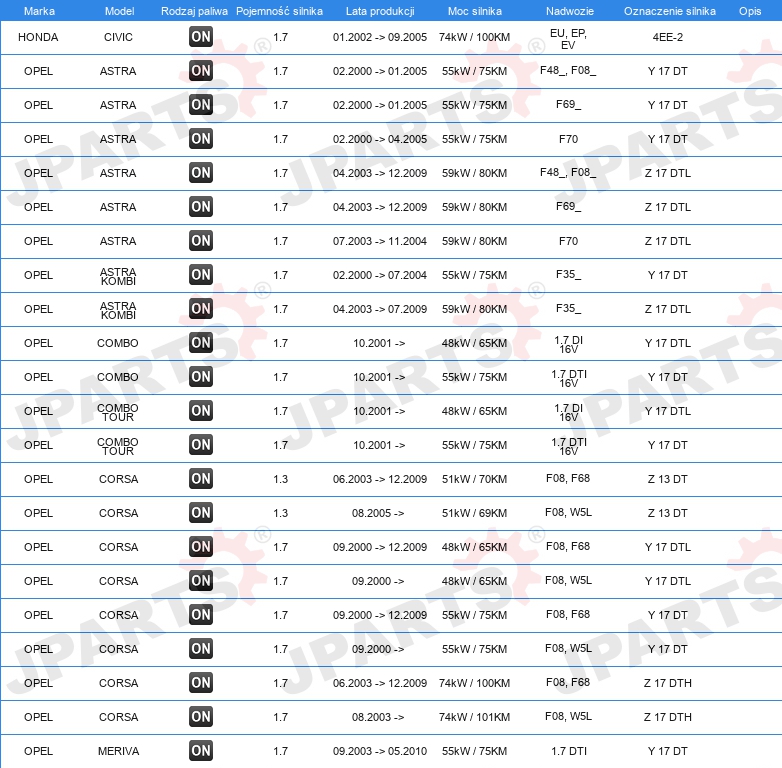782x768 pixels.
Task: Click ON icon in Corsa 1.3 51kW/69KM row
Action: point(201,513)
